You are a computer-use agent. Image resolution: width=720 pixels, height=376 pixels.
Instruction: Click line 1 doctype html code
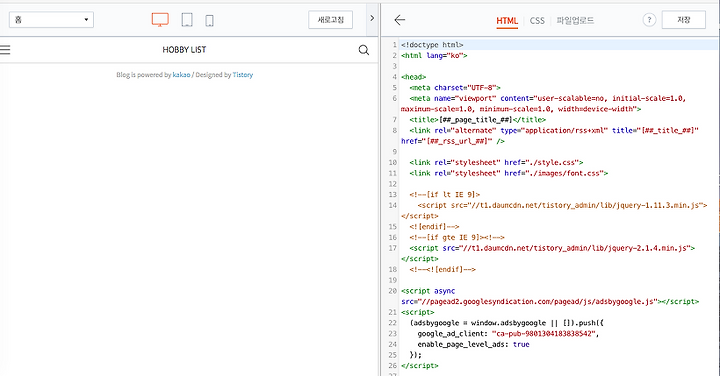point(432,45)
